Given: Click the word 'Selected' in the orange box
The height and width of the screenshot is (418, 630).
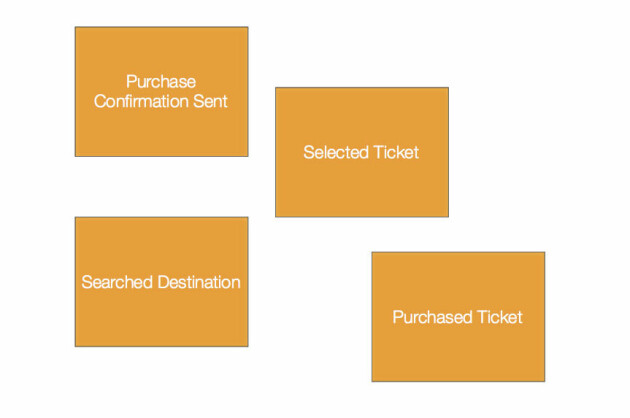Looking at the screenshot, I should pos(336,152).
